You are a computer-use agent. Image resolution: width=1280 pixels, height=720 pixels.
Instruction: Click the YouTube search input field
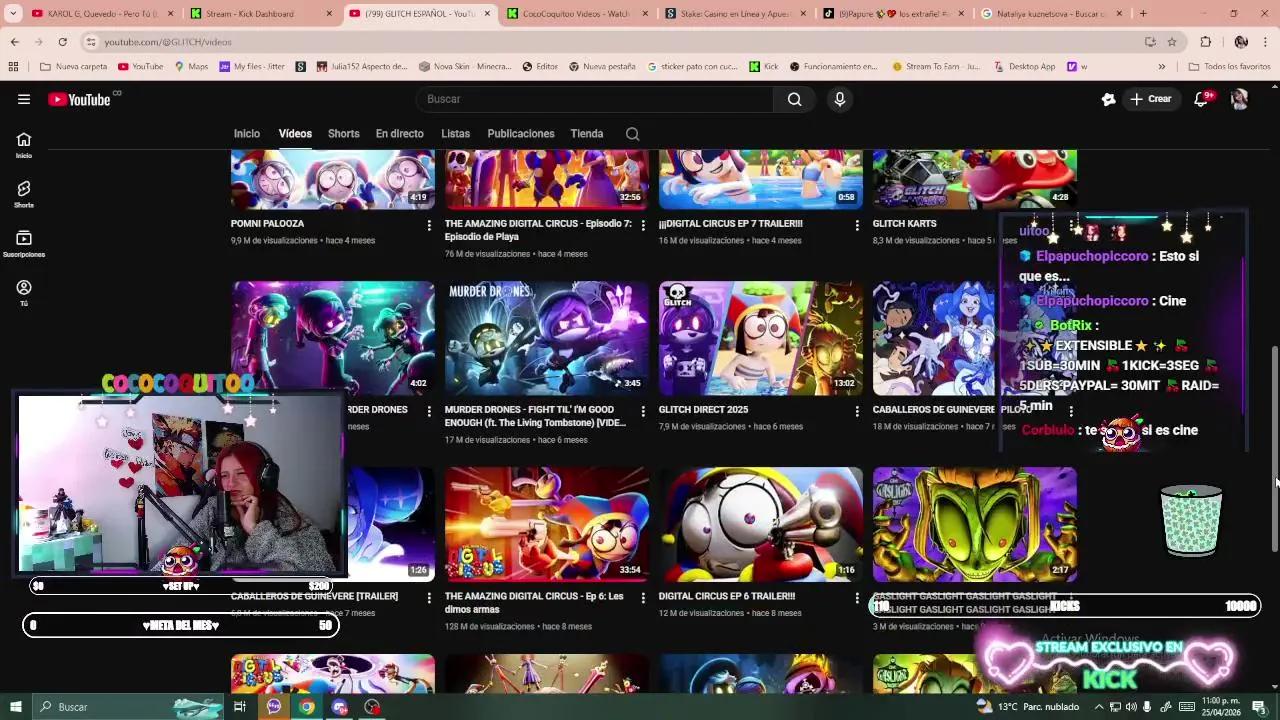[x=595, y=99]
